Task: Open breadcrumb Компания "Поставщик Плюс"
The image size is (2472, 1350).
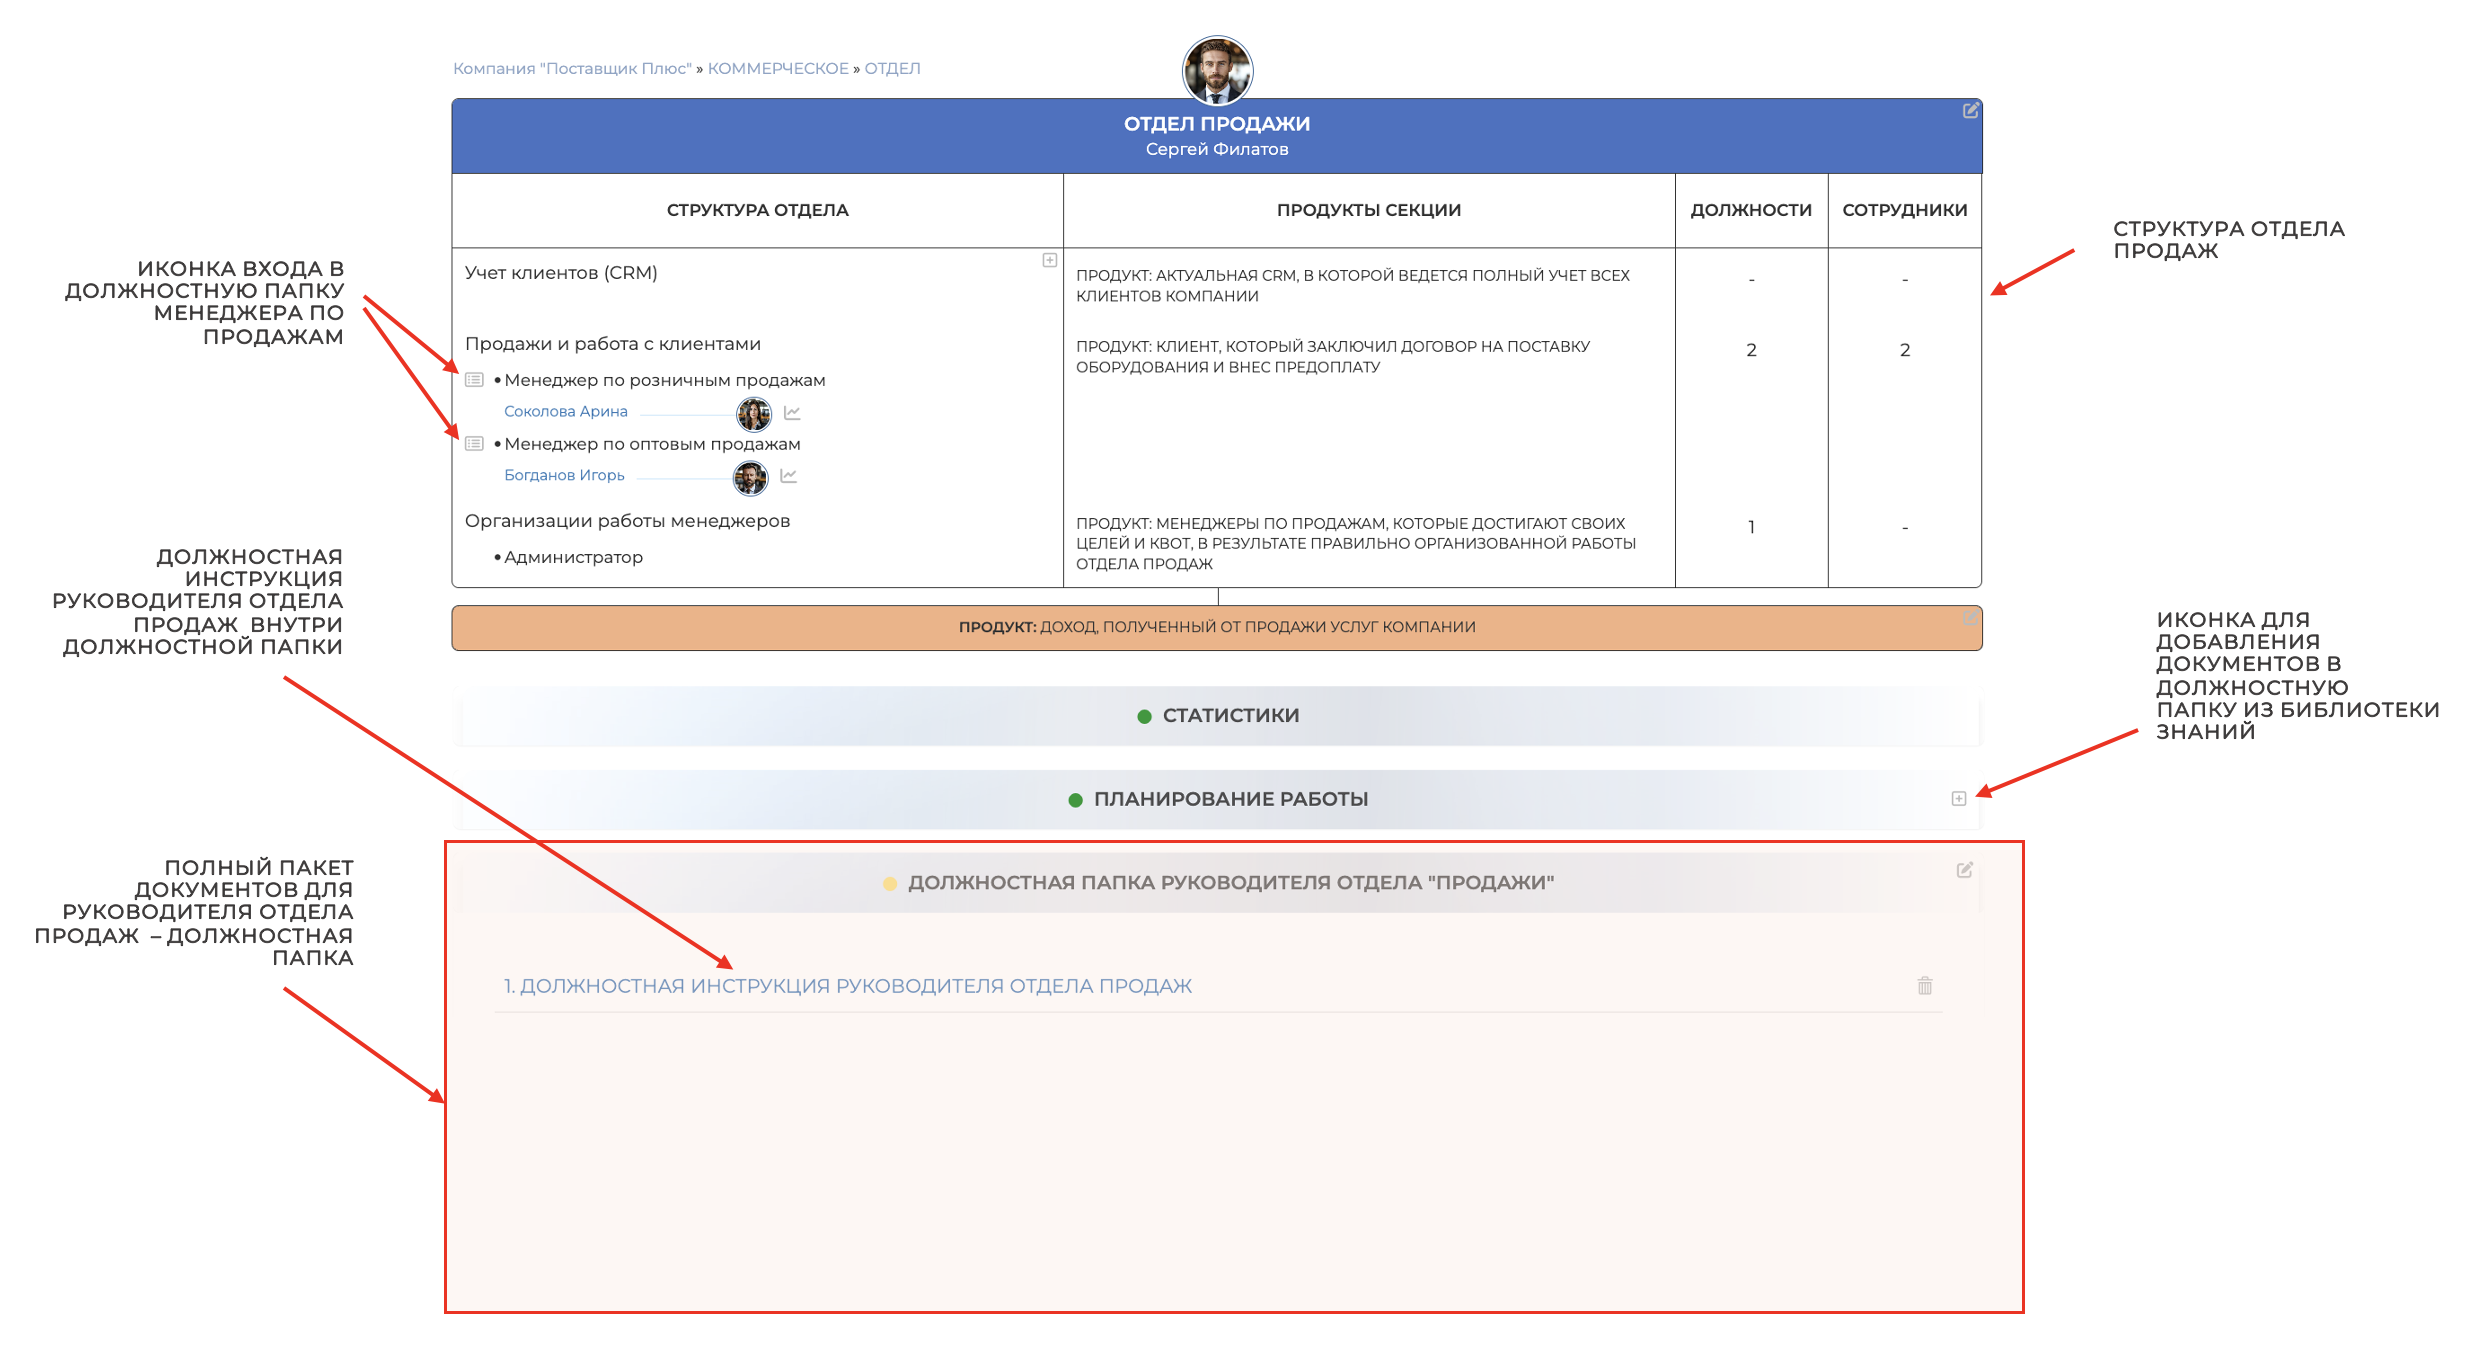Action: click(572, 69)
